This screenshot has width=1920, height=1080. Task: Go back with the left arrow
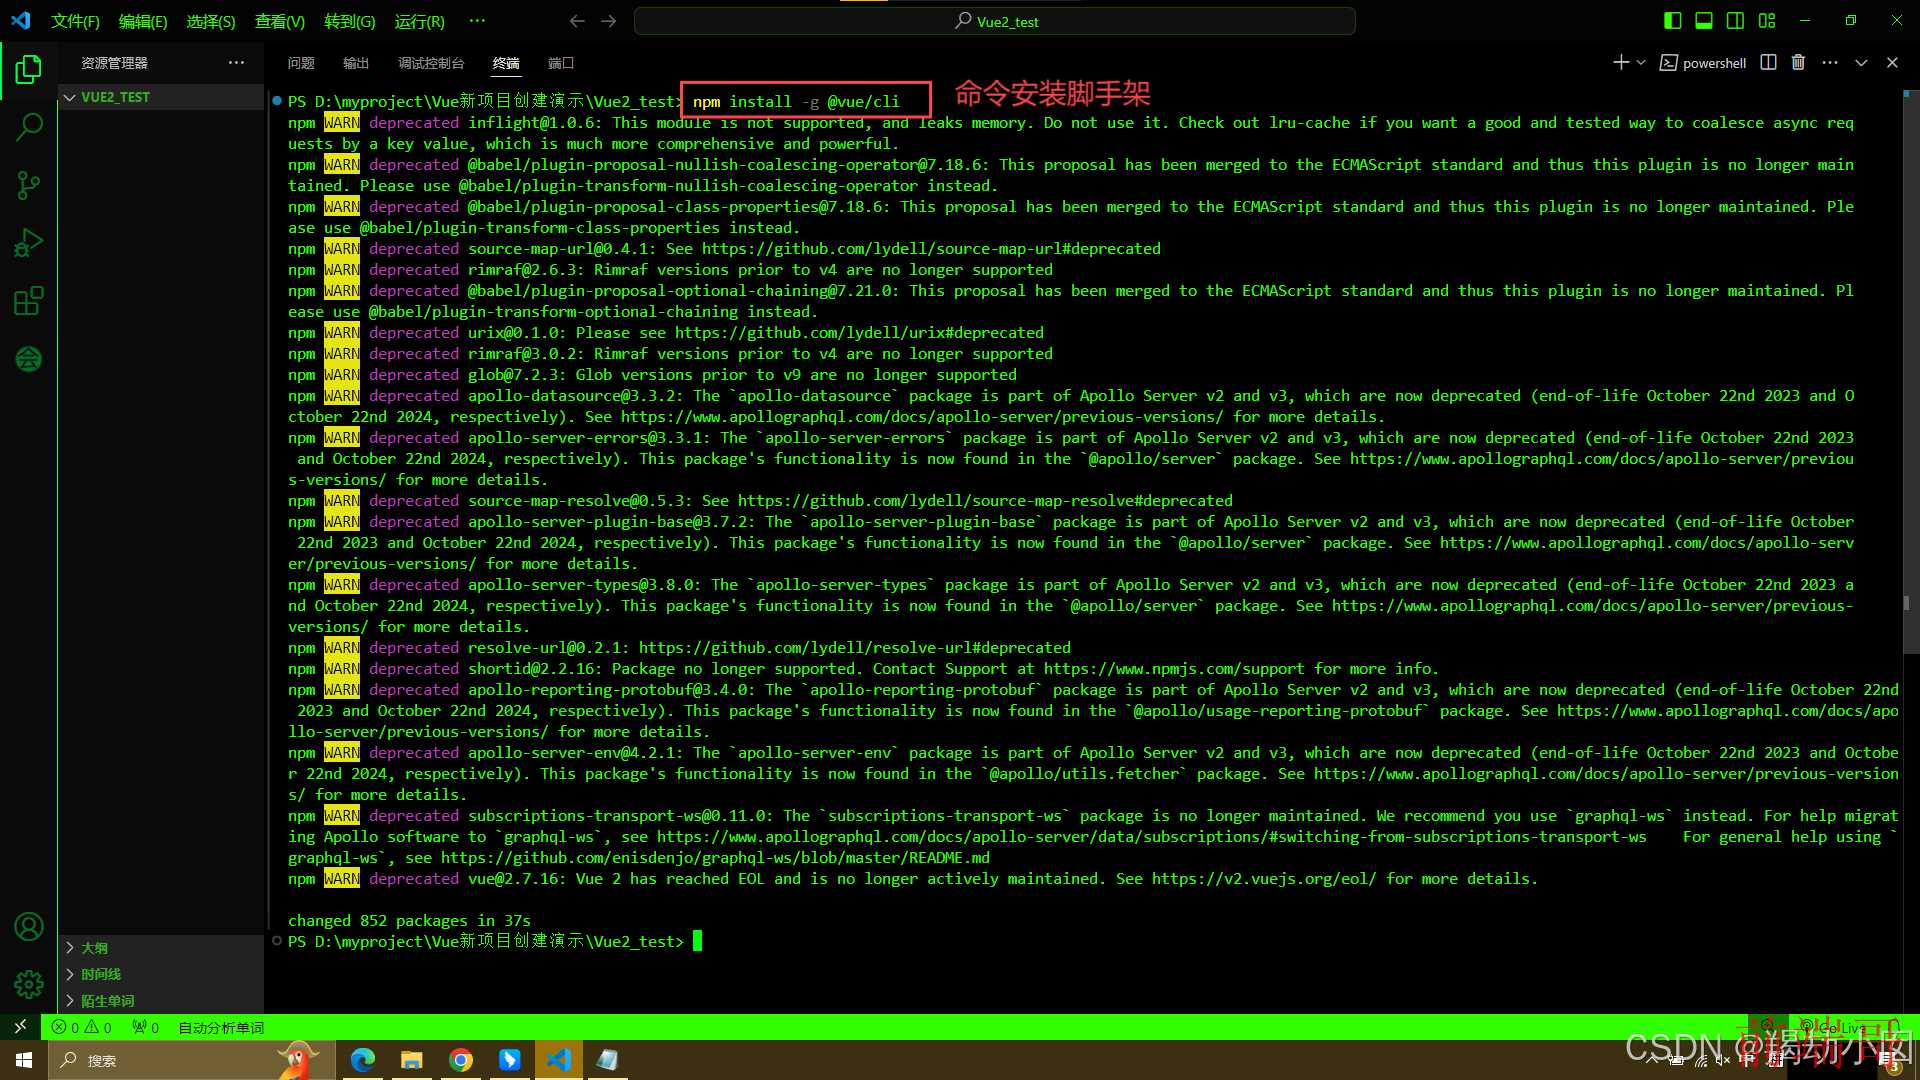point(577,21)
